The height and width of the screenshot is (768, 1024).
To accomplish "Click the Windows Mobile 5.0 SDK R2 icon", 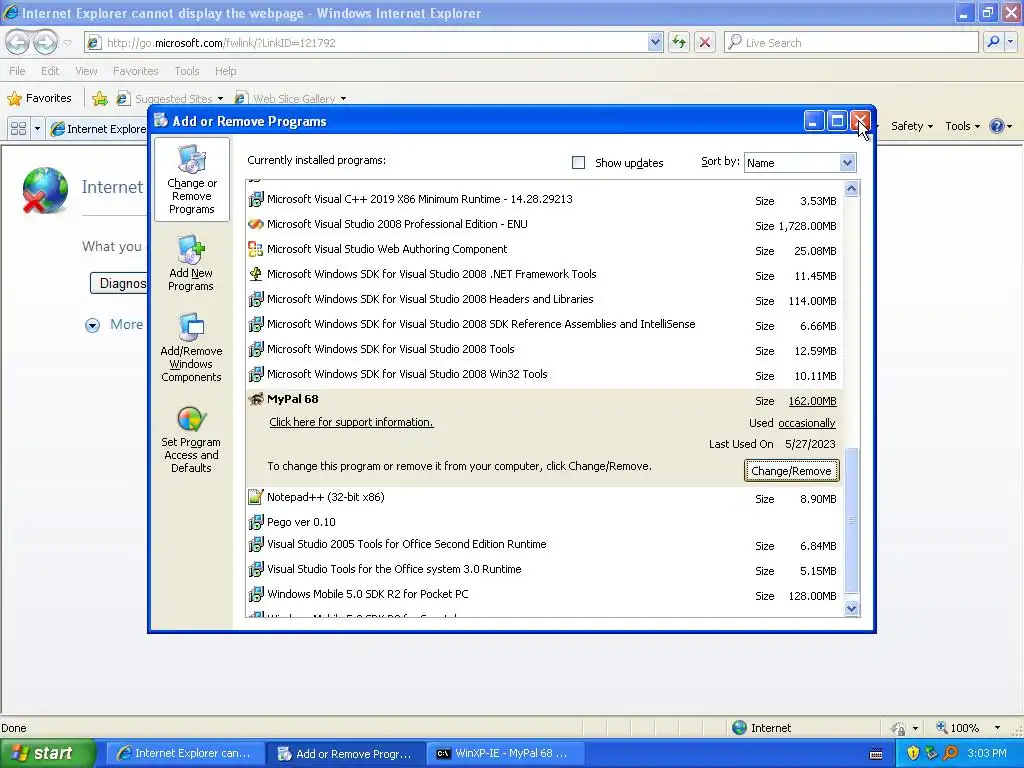I will click(256, 594).
